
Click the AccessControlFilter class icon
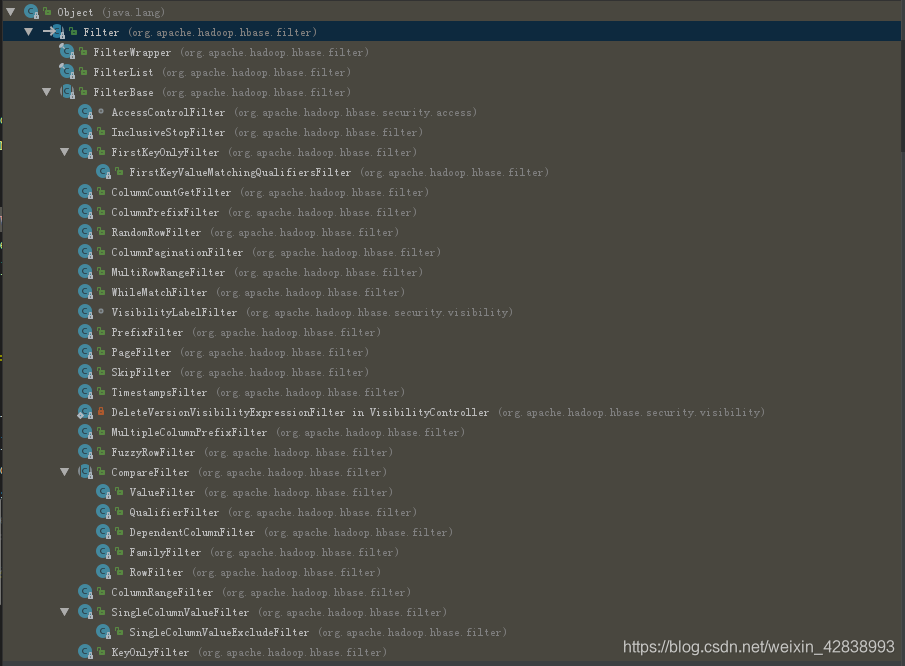(85, 112)
